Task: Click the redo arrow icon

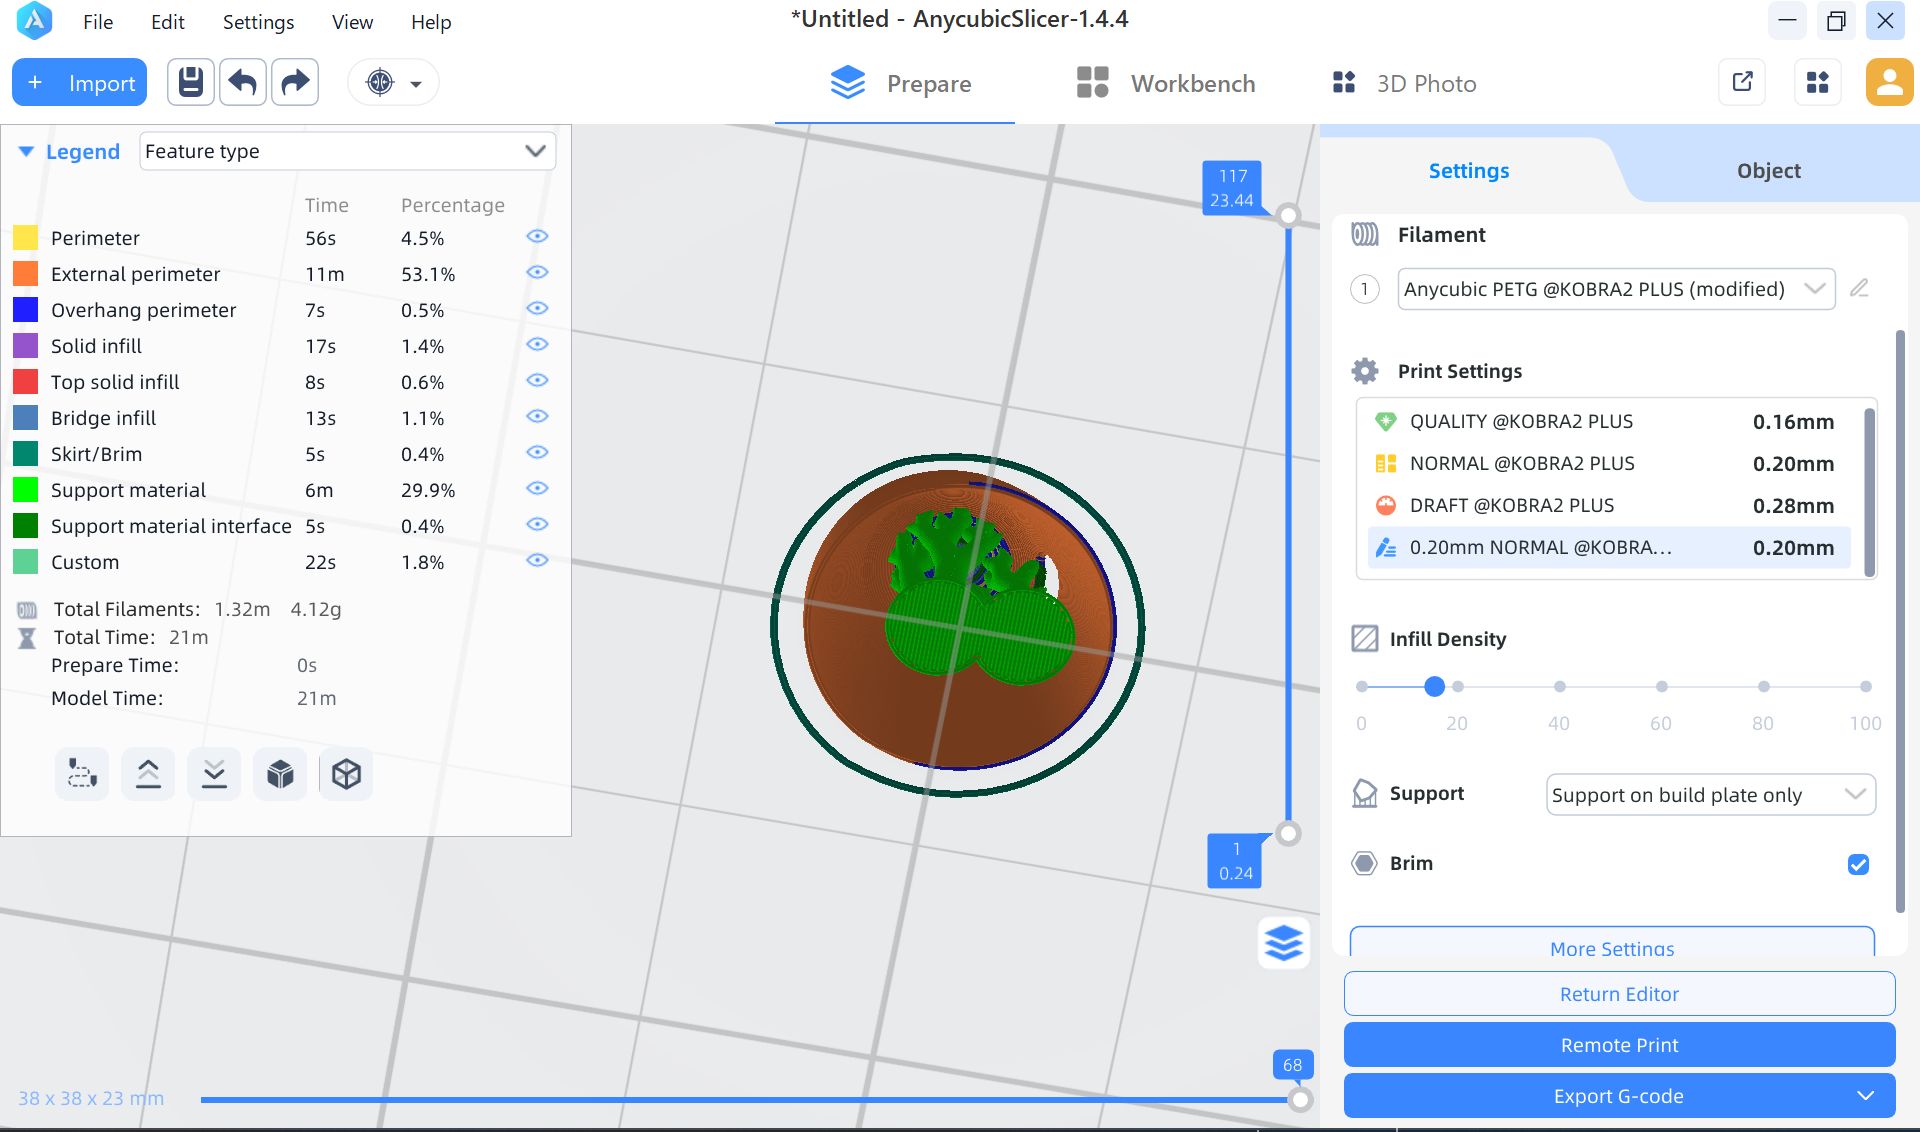Action: click(x=295, y=82)
